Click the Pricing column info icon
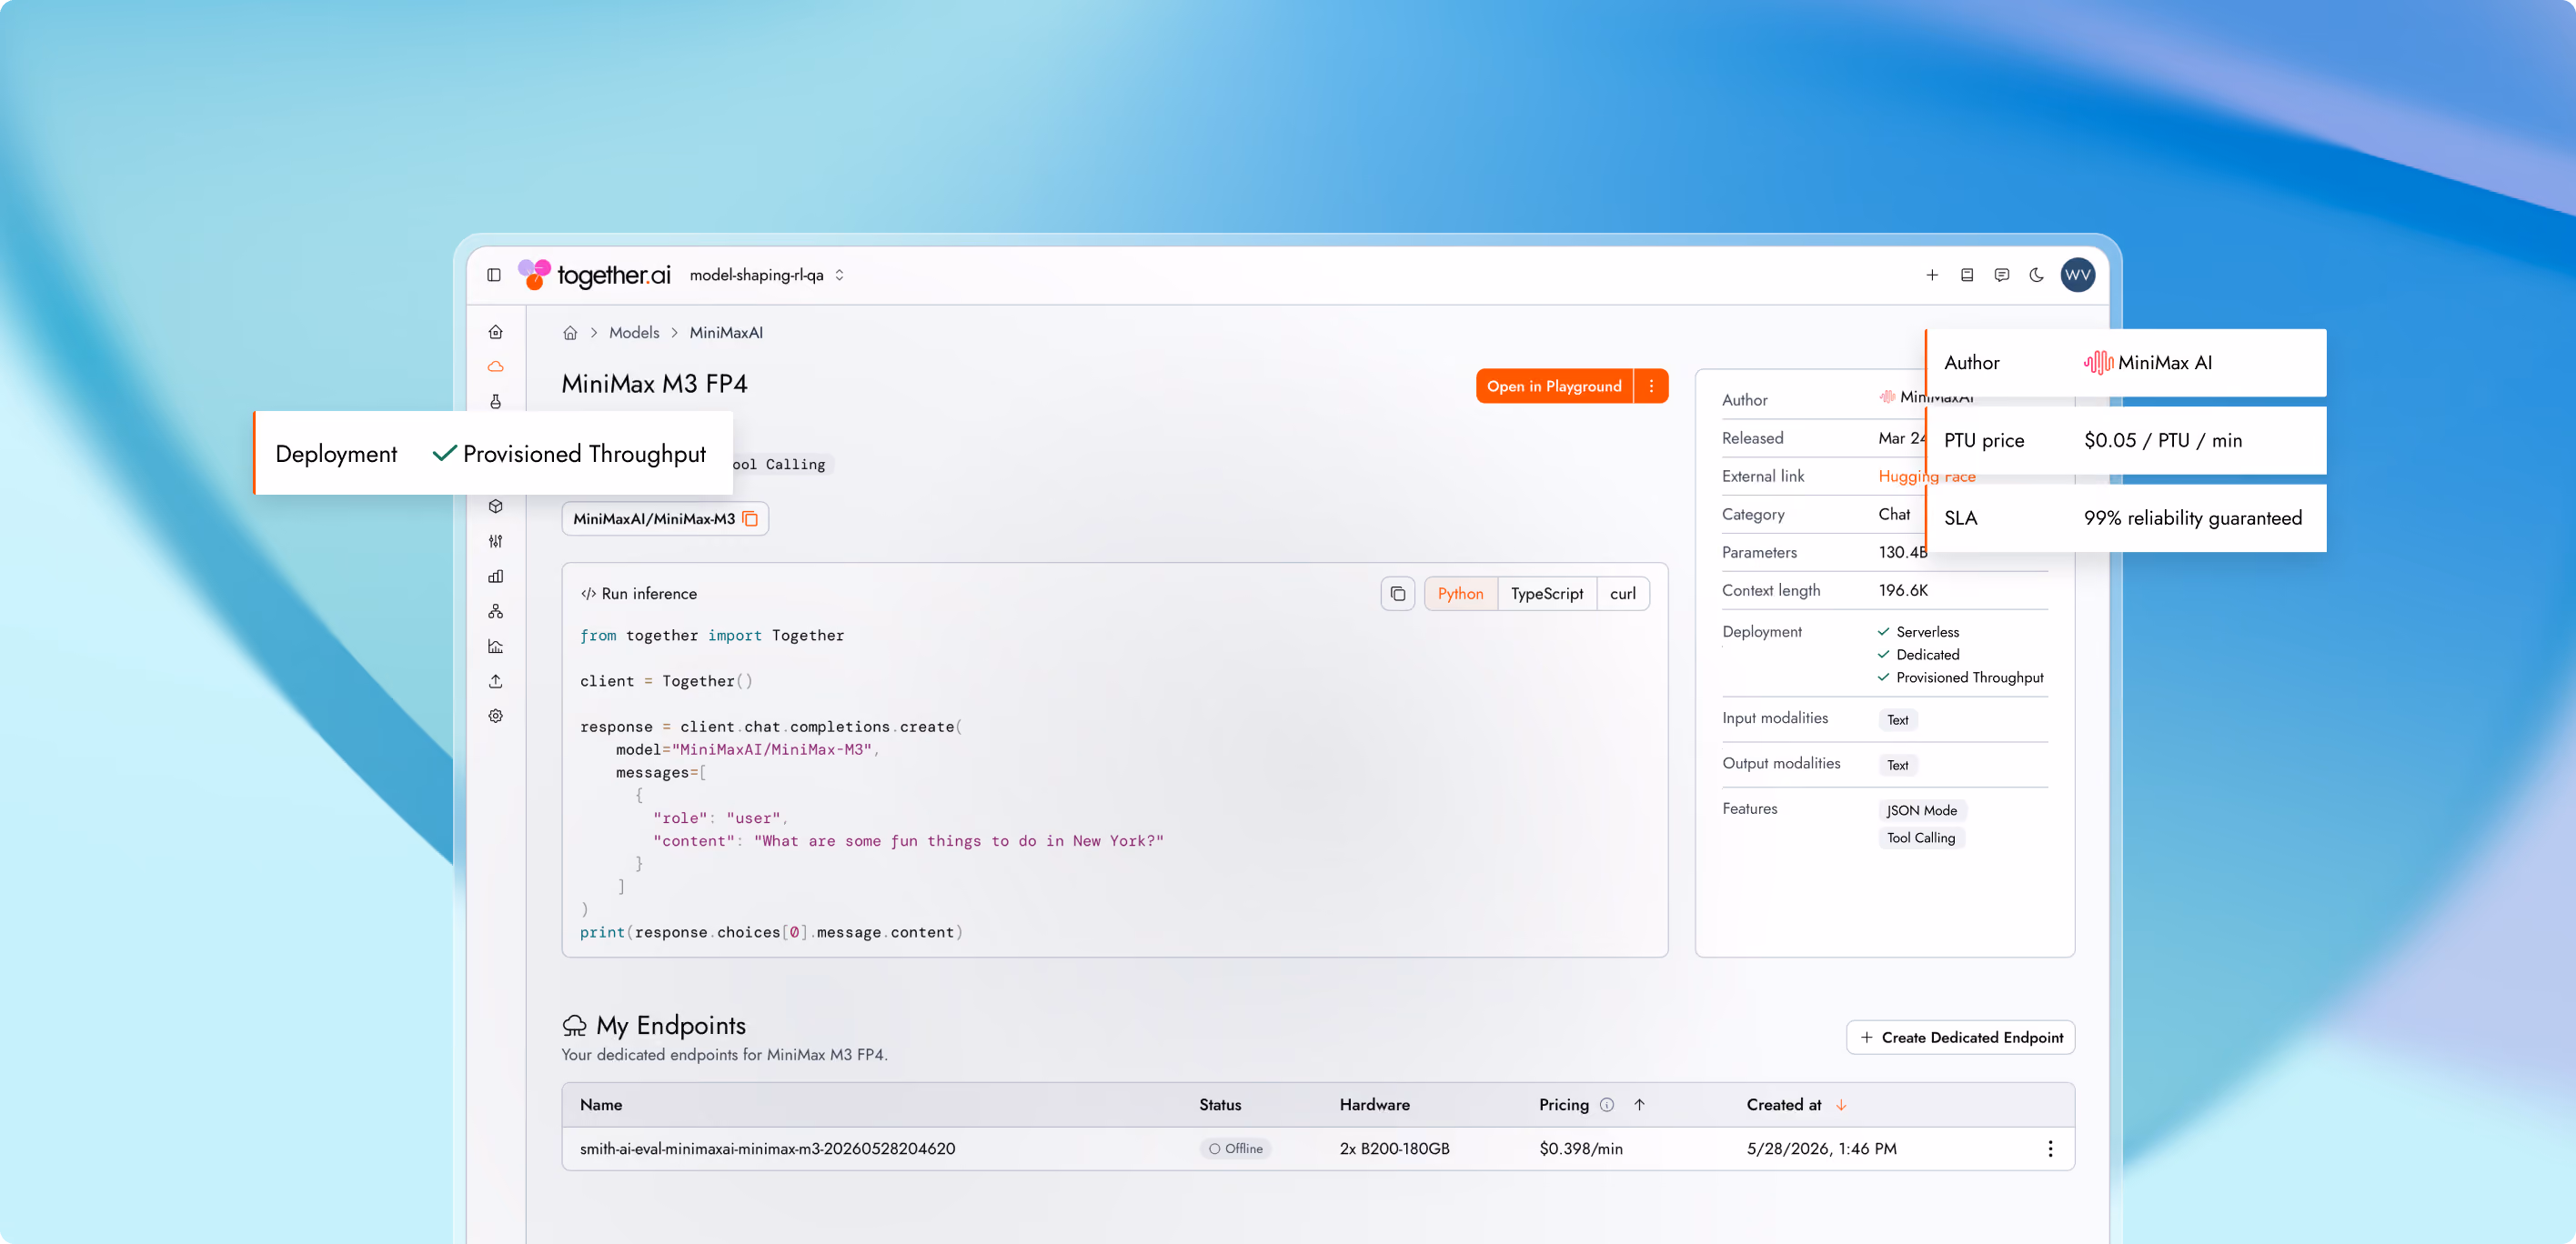The image size is (2576, 1244). pos(1607,1105)
